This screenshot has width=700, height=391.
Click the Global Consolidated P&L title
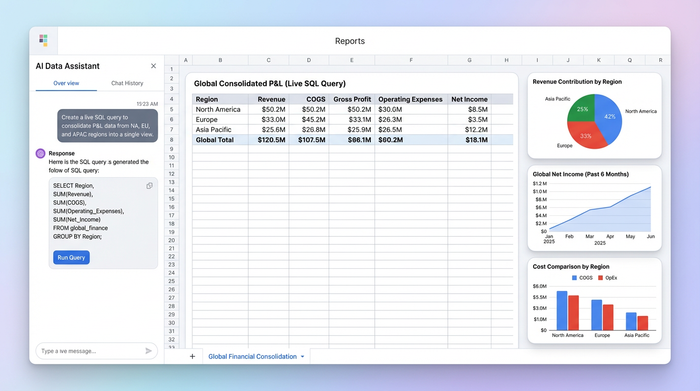[x=270, y=83]
